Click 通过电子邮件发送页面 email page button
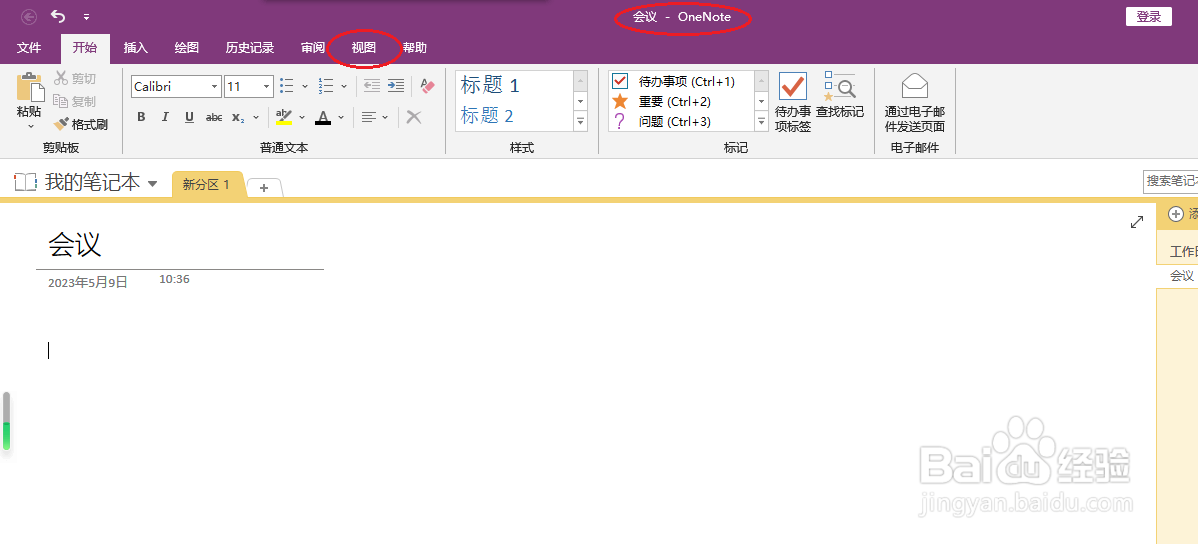The image size is (1198, 544). (x=915, y=102)
